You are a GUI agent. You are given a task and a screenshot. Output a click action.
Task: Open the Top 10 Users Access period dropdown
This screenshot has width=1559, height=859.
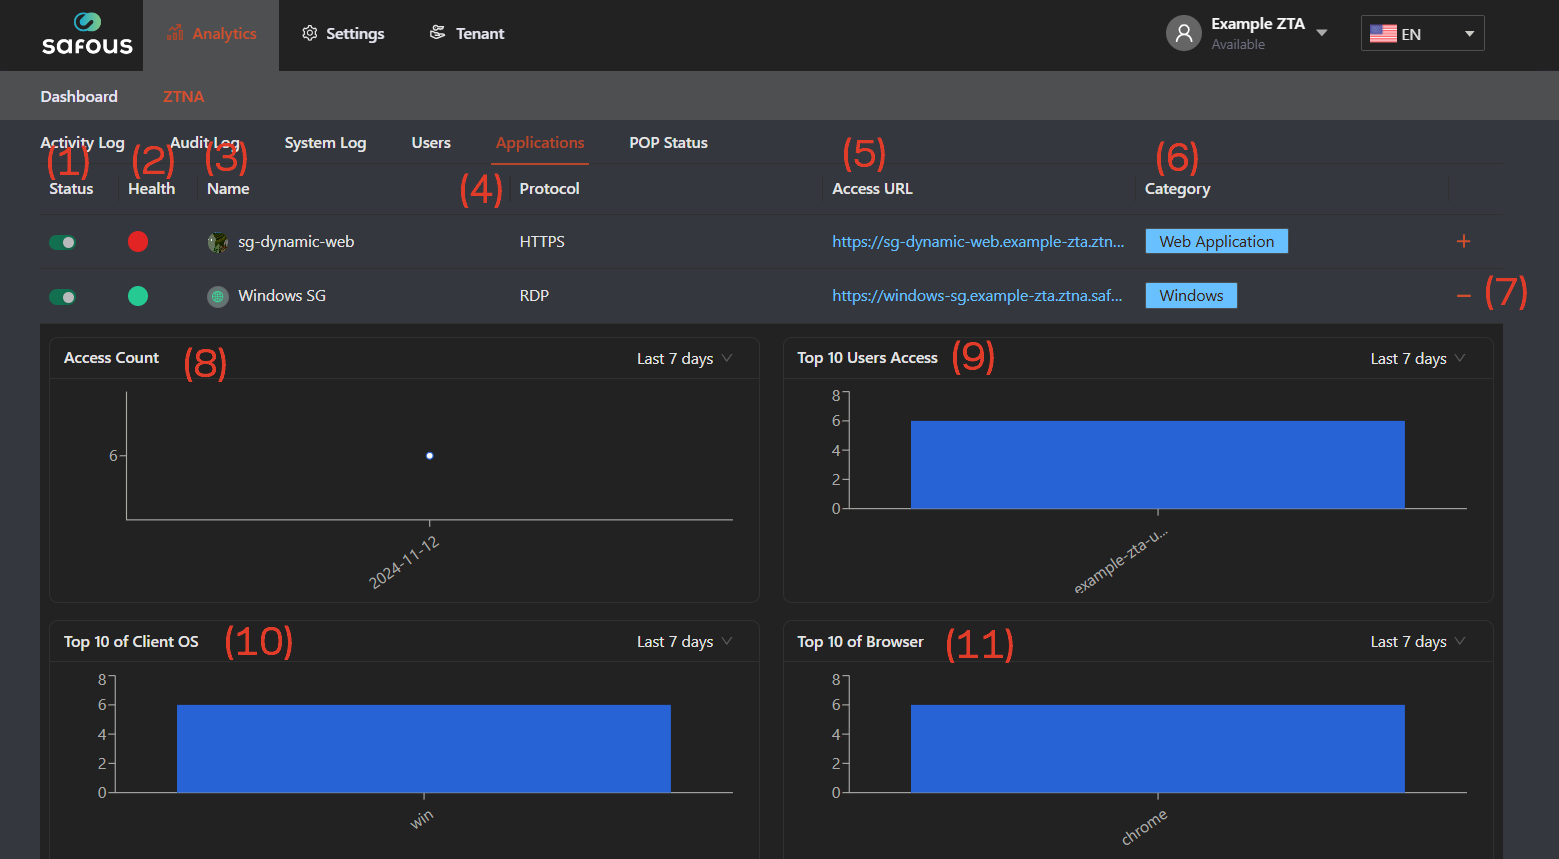pyautogui.click(x=1417, y=359)
